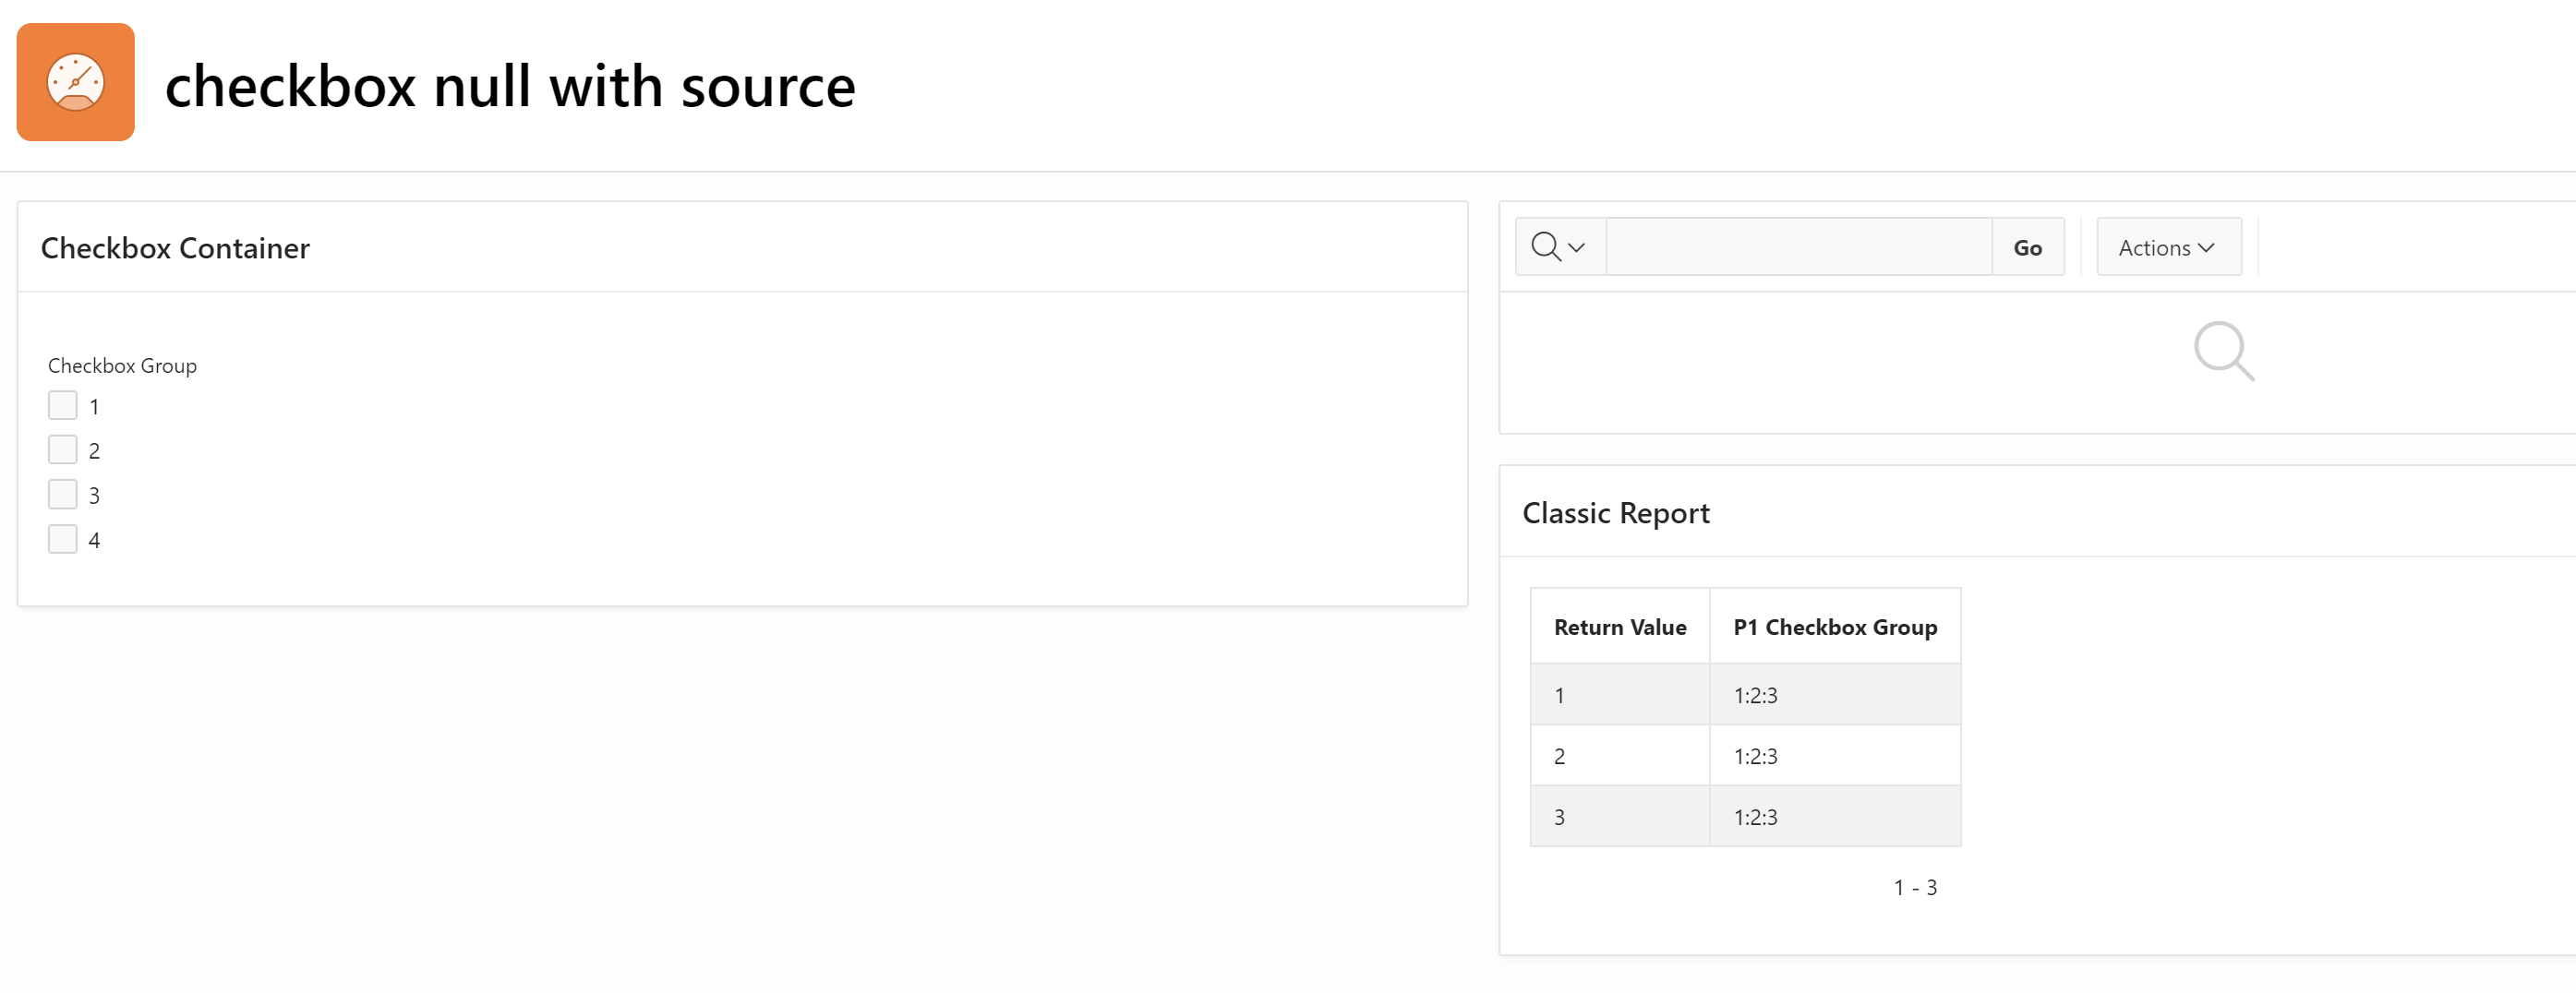Screen dimensions: 2576x993
Task: Open the search column selector dropdown
Action: (1576, 247)
